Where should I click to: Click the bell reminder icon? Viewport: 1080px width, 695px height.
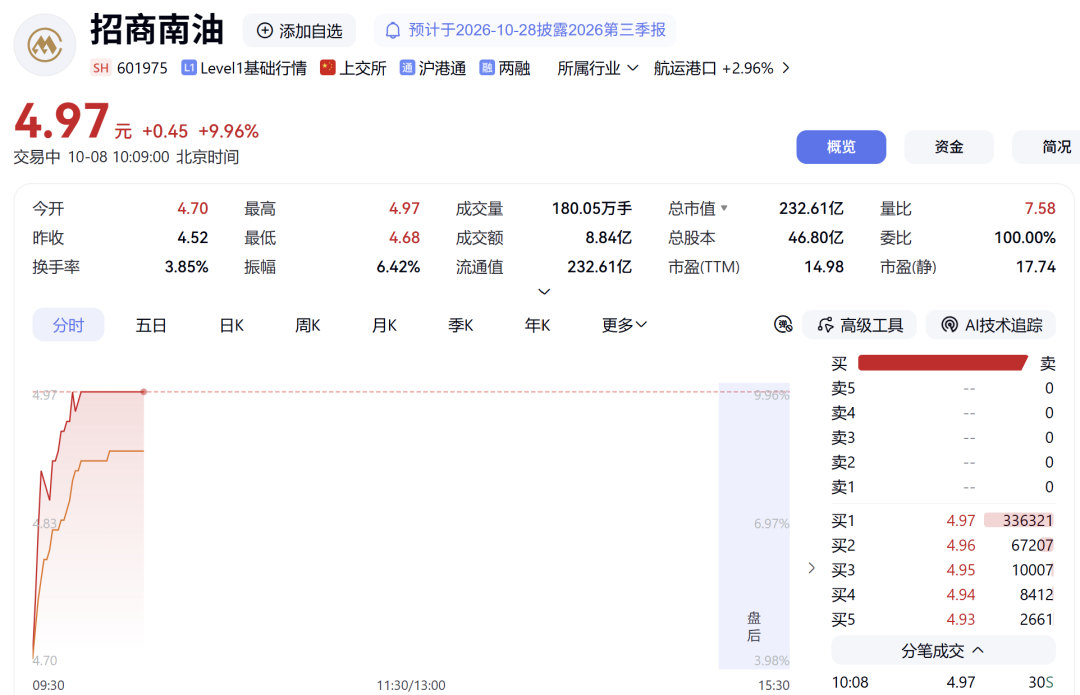393,30
